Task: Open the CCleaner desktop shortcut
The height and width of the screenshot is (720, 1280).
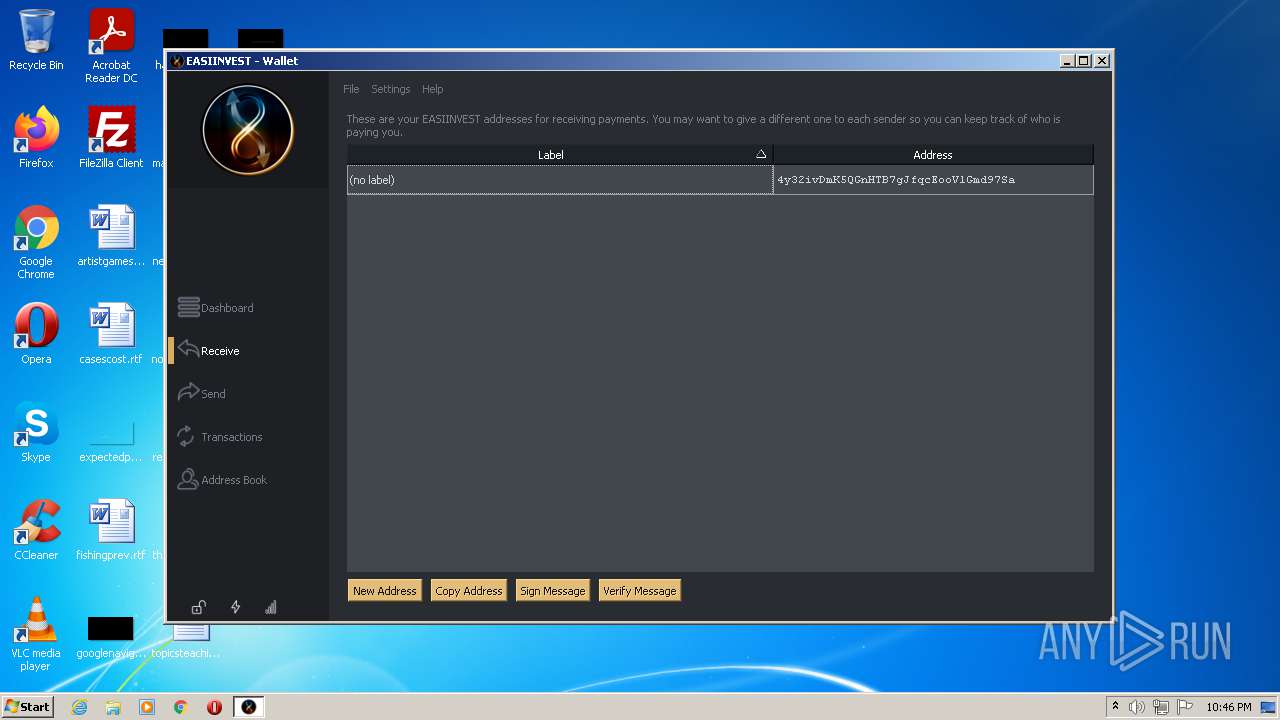Action: [x=36, y=530]
